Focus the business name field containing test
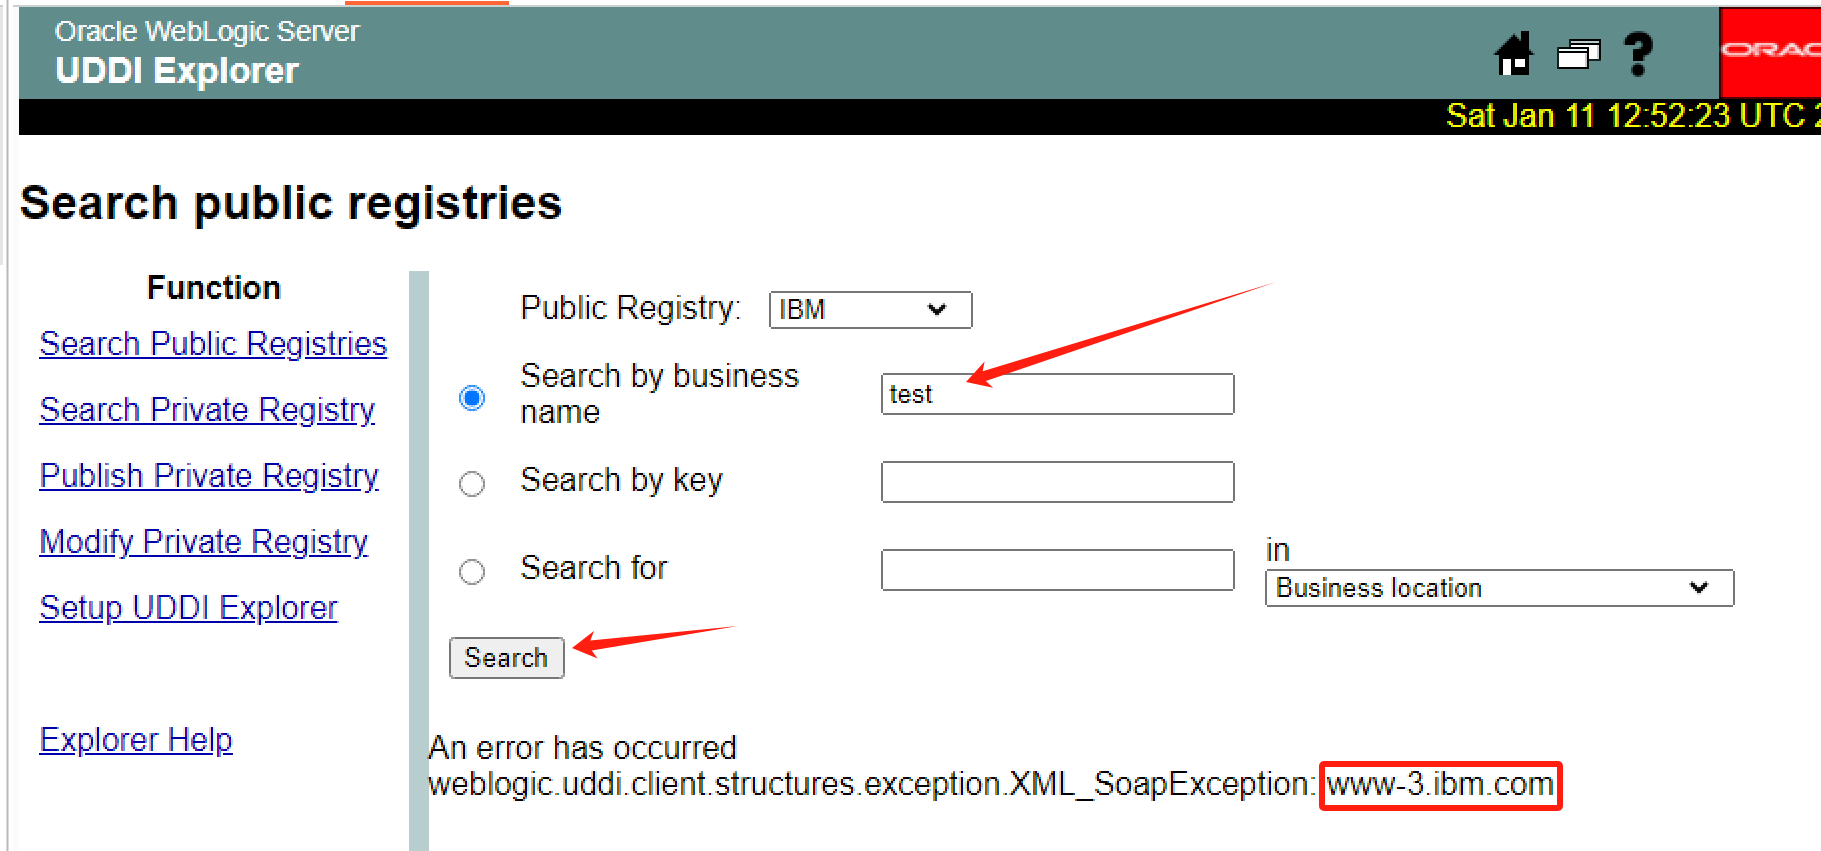The image size is (1821, 851). pyautogui.click(x=1057, y=394)
